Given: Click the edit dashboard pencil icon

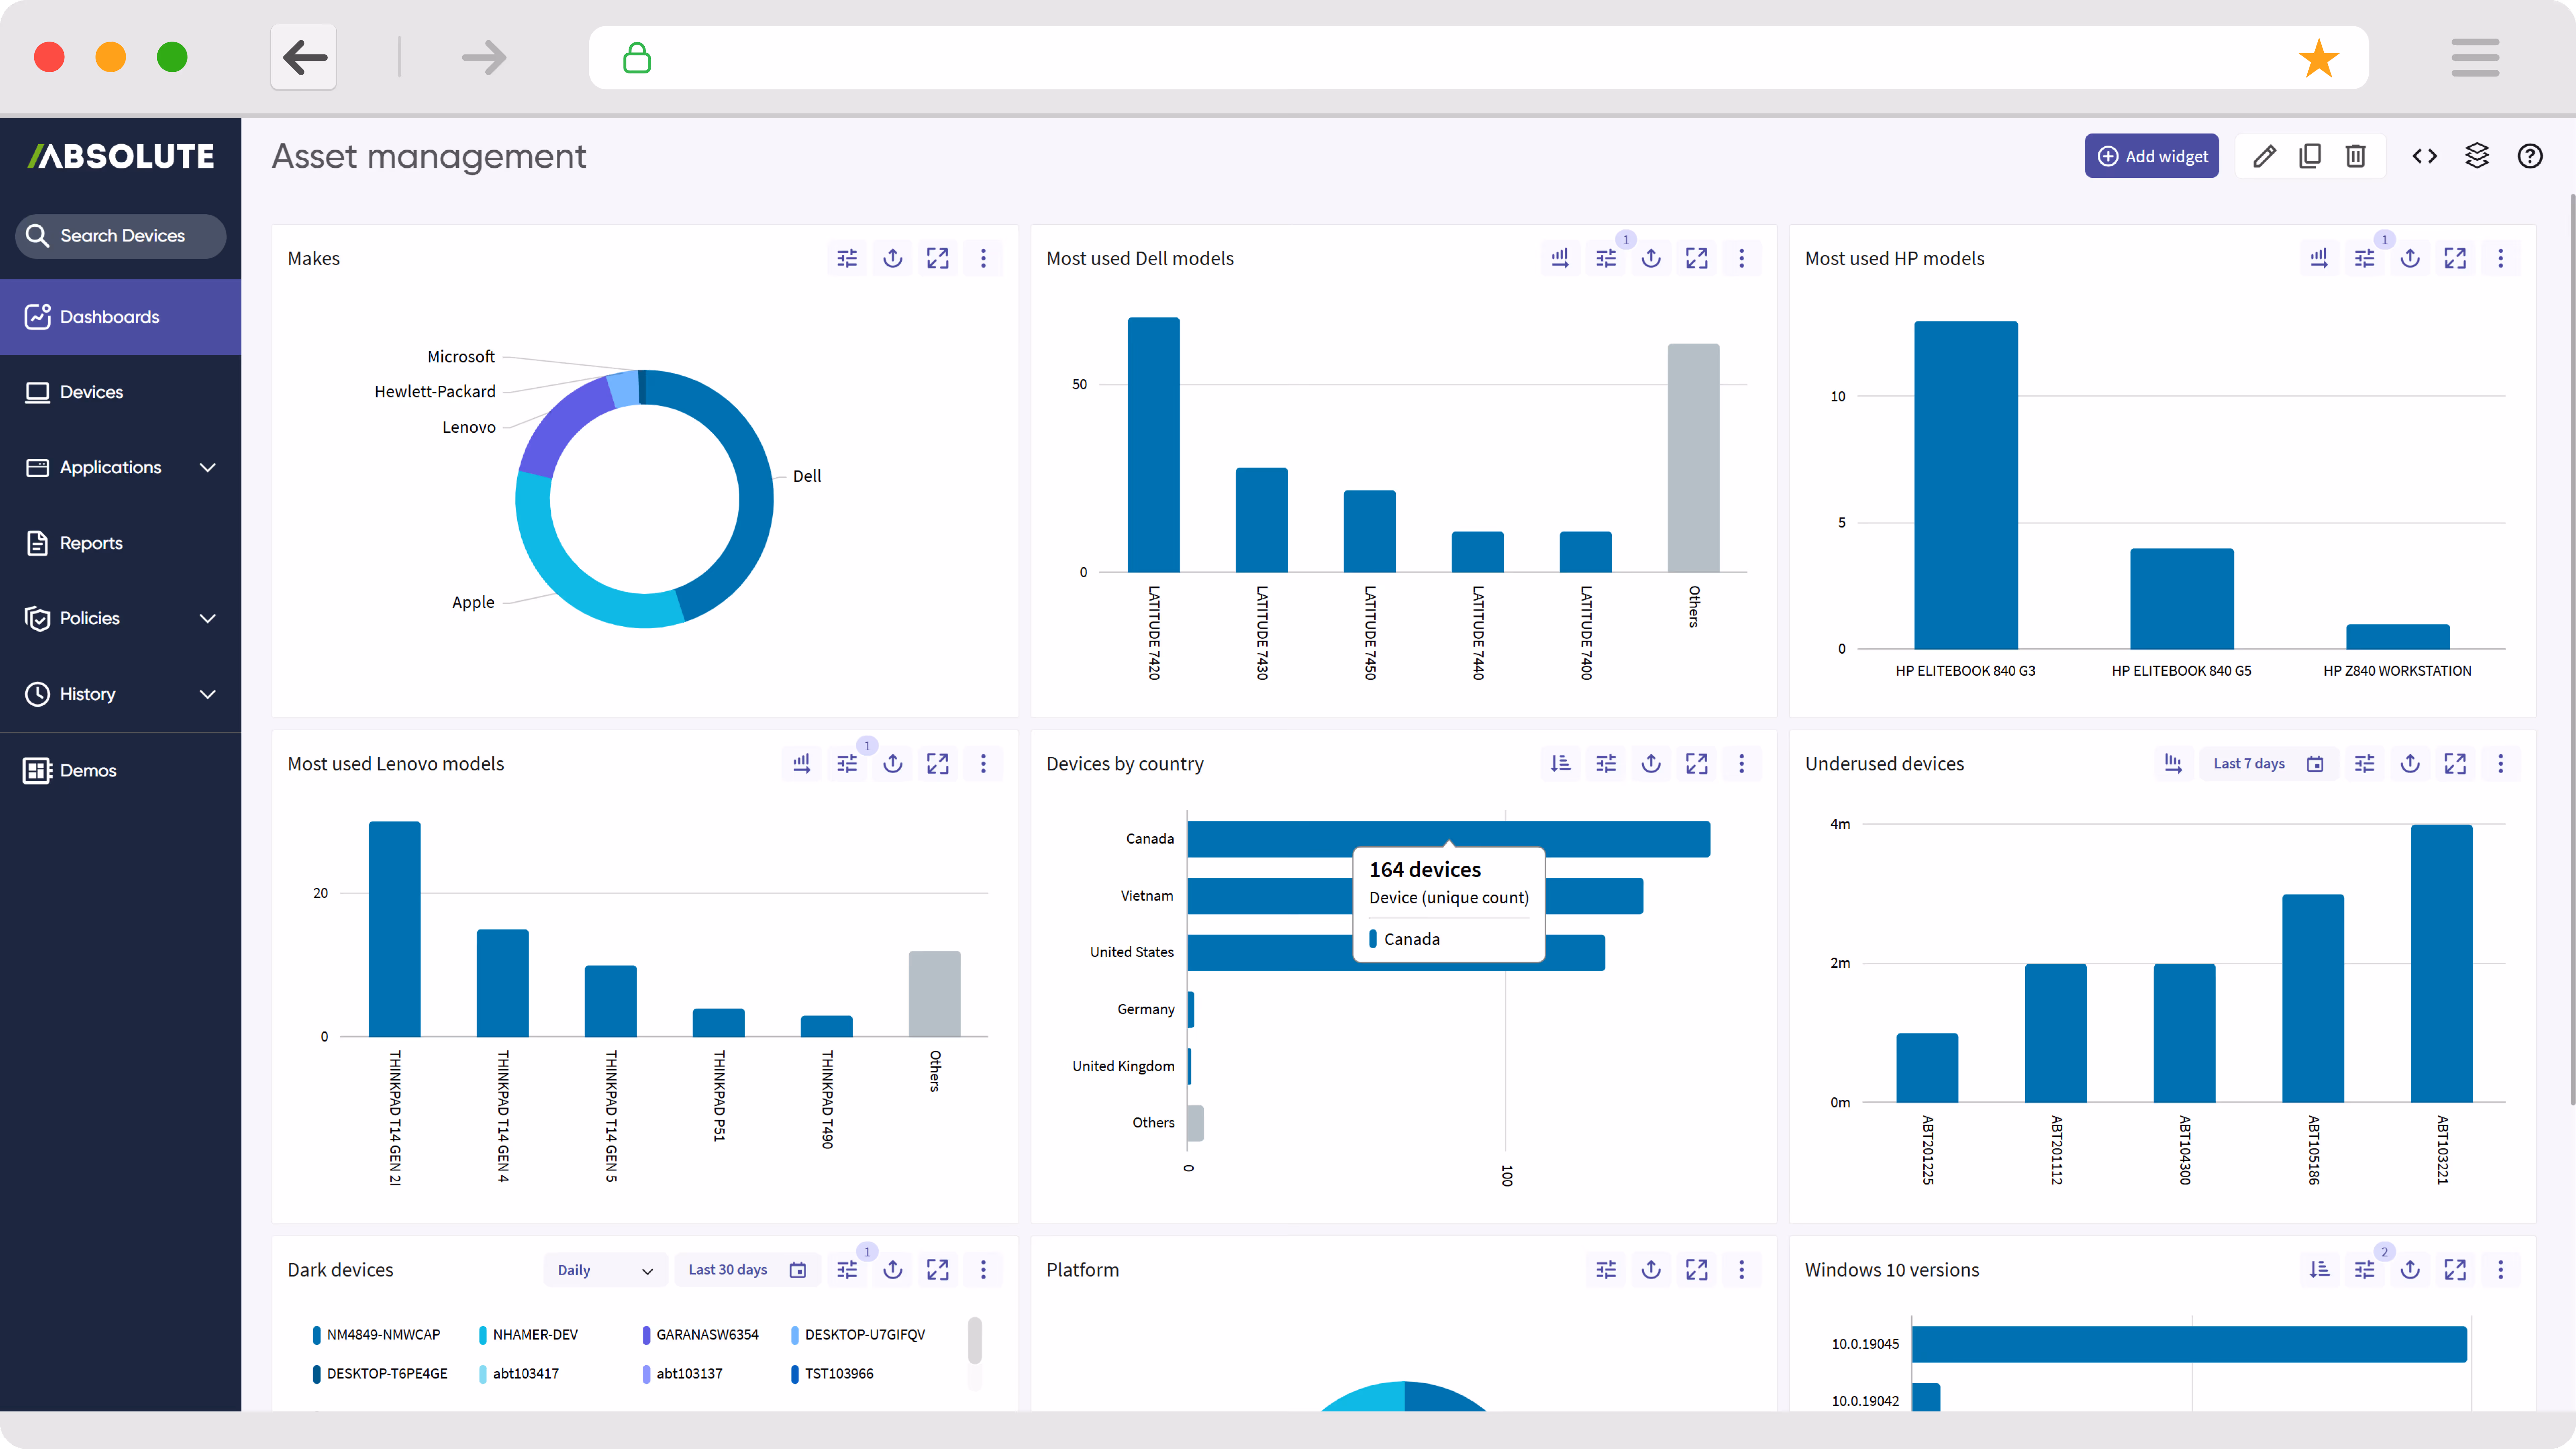Looking at the screenshot, I should point(2264,156).
